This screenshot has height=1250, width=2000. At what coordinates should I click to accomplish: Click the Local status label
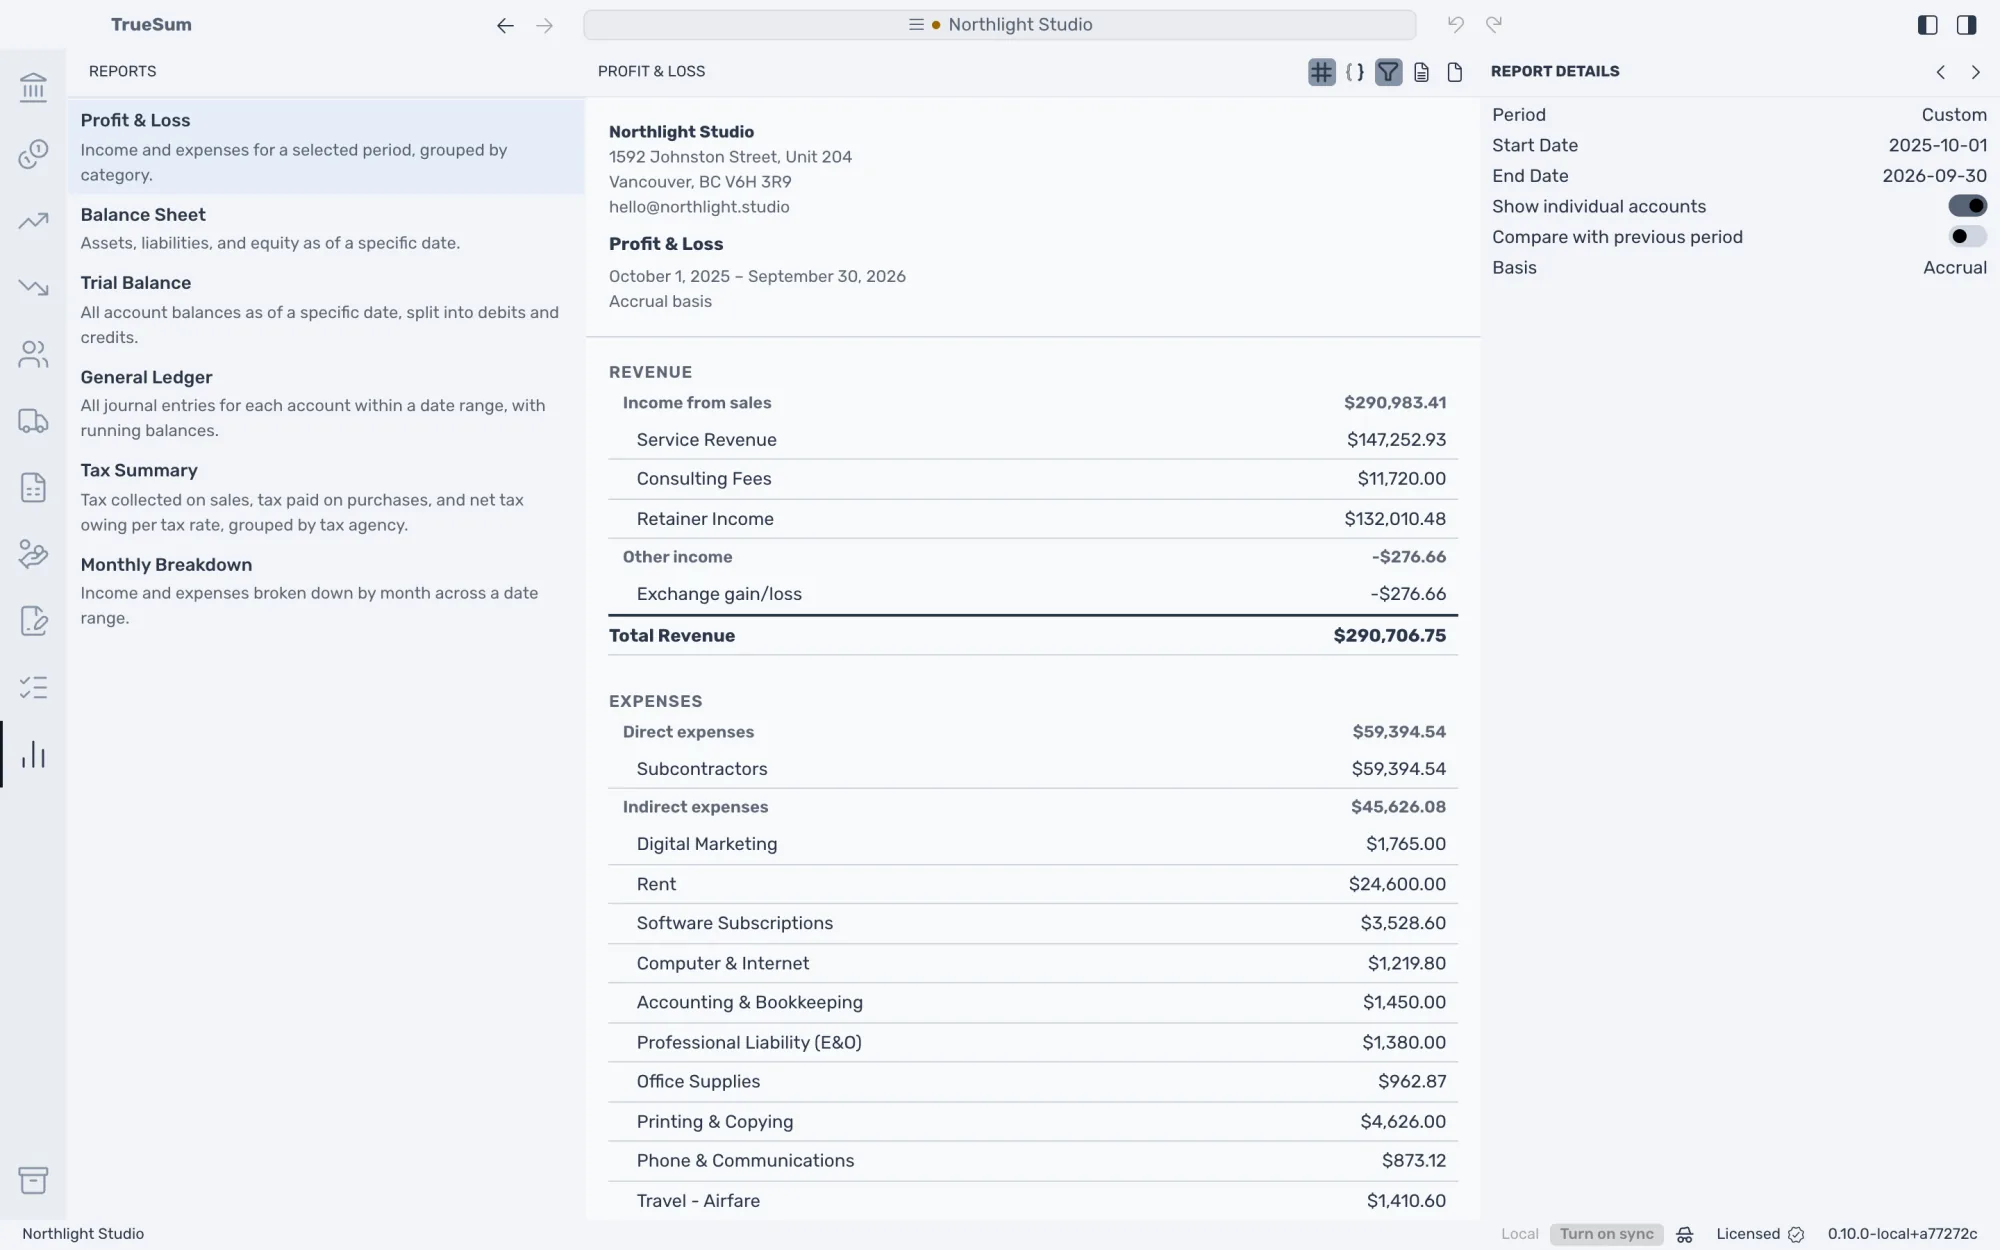click(1519, 1234)
